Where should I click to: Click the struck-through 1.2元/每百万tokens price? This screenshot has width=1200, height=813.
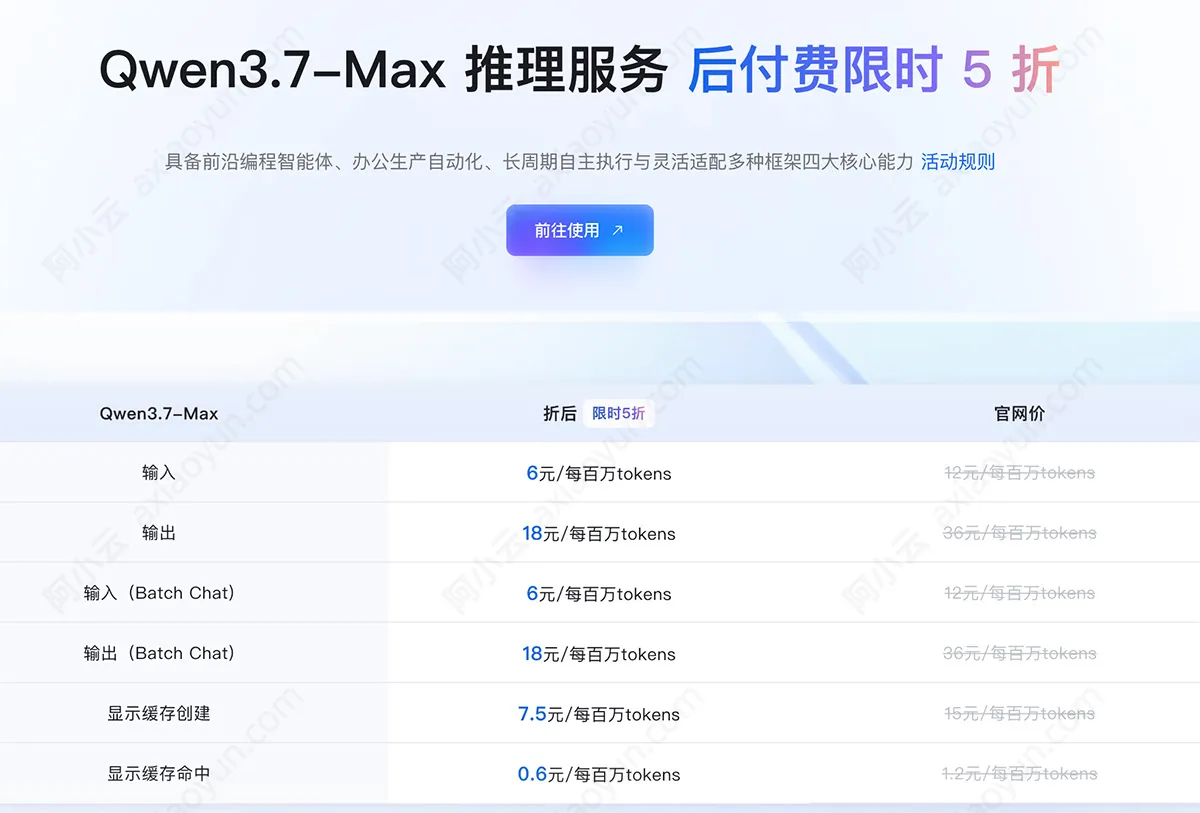(1020, 774)
